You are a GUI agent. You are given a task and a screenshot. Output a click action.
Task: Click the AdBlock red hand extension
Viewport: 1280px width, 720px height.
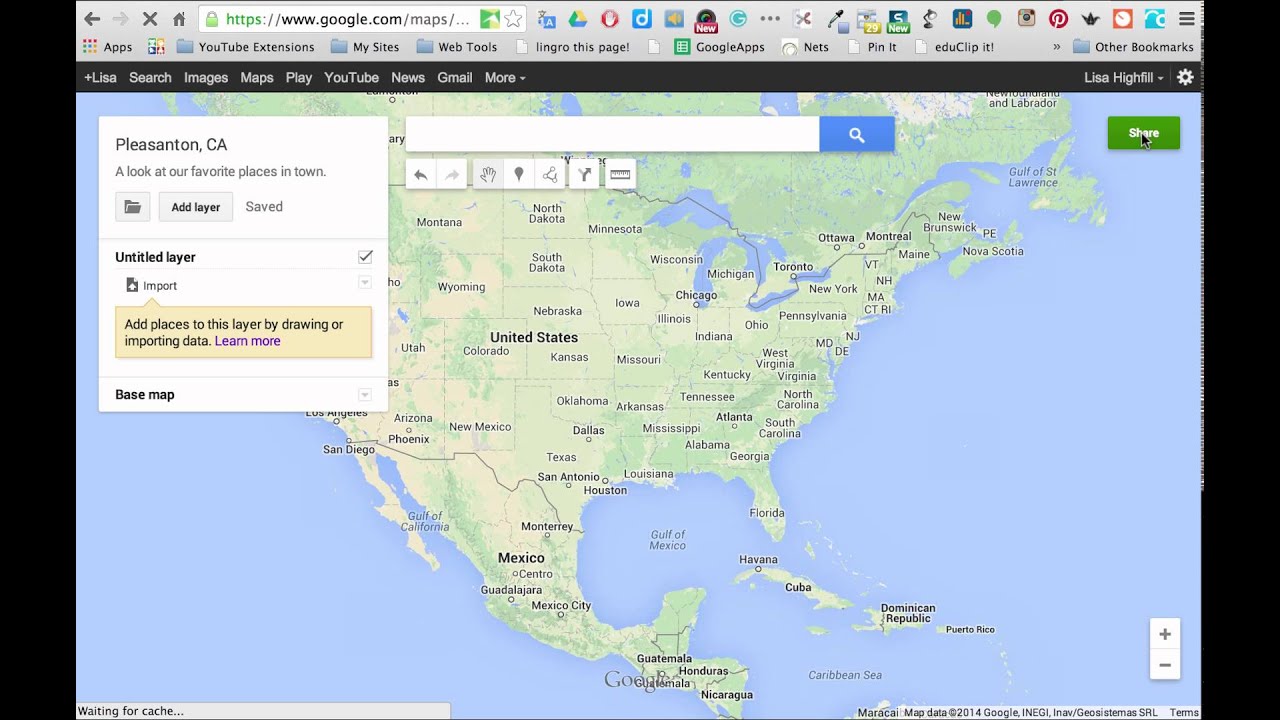[609, 18]
